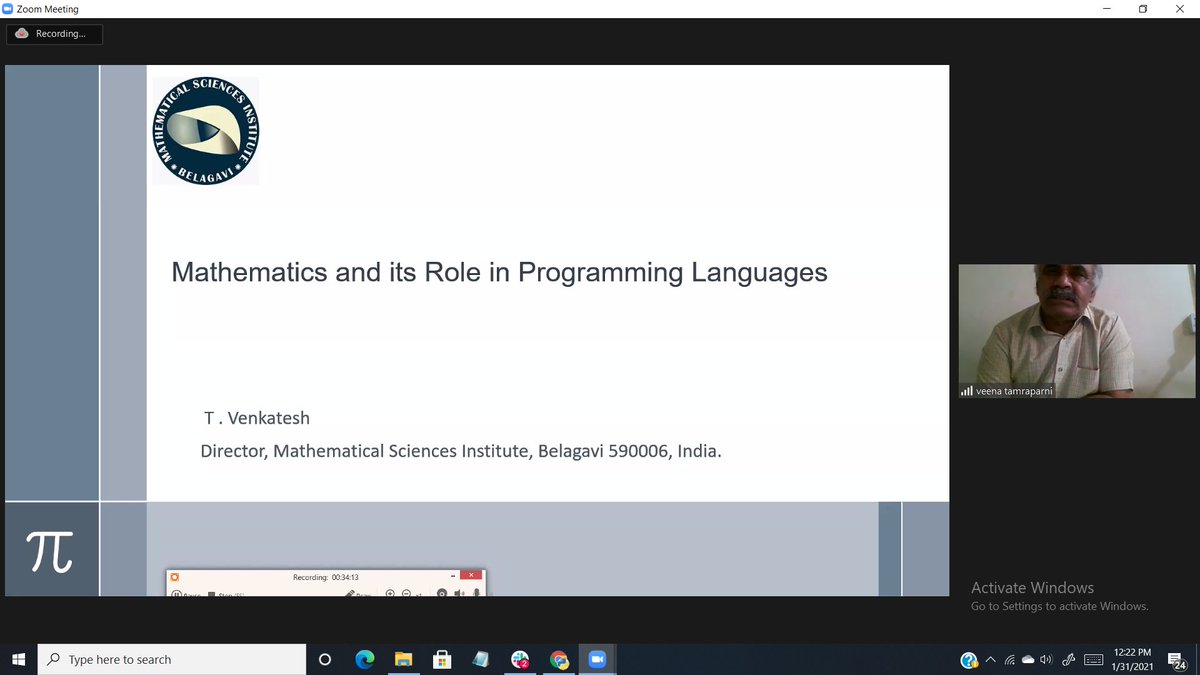
Task: Click the veena tamraparni video thumbnail
Action: (1077, 331)
